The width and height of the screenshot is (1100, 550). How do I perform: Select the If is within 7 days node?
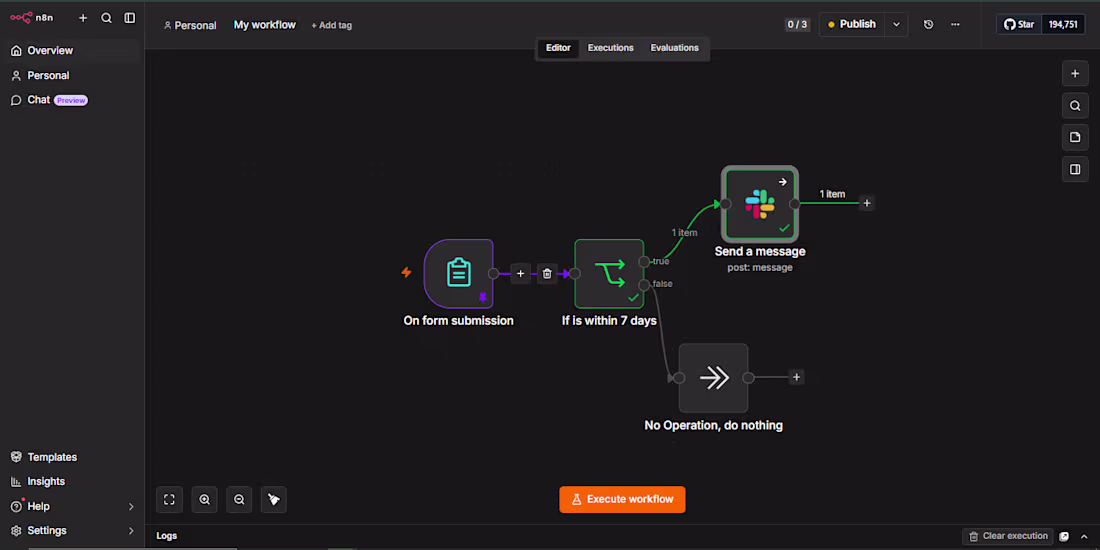point(609,274)
